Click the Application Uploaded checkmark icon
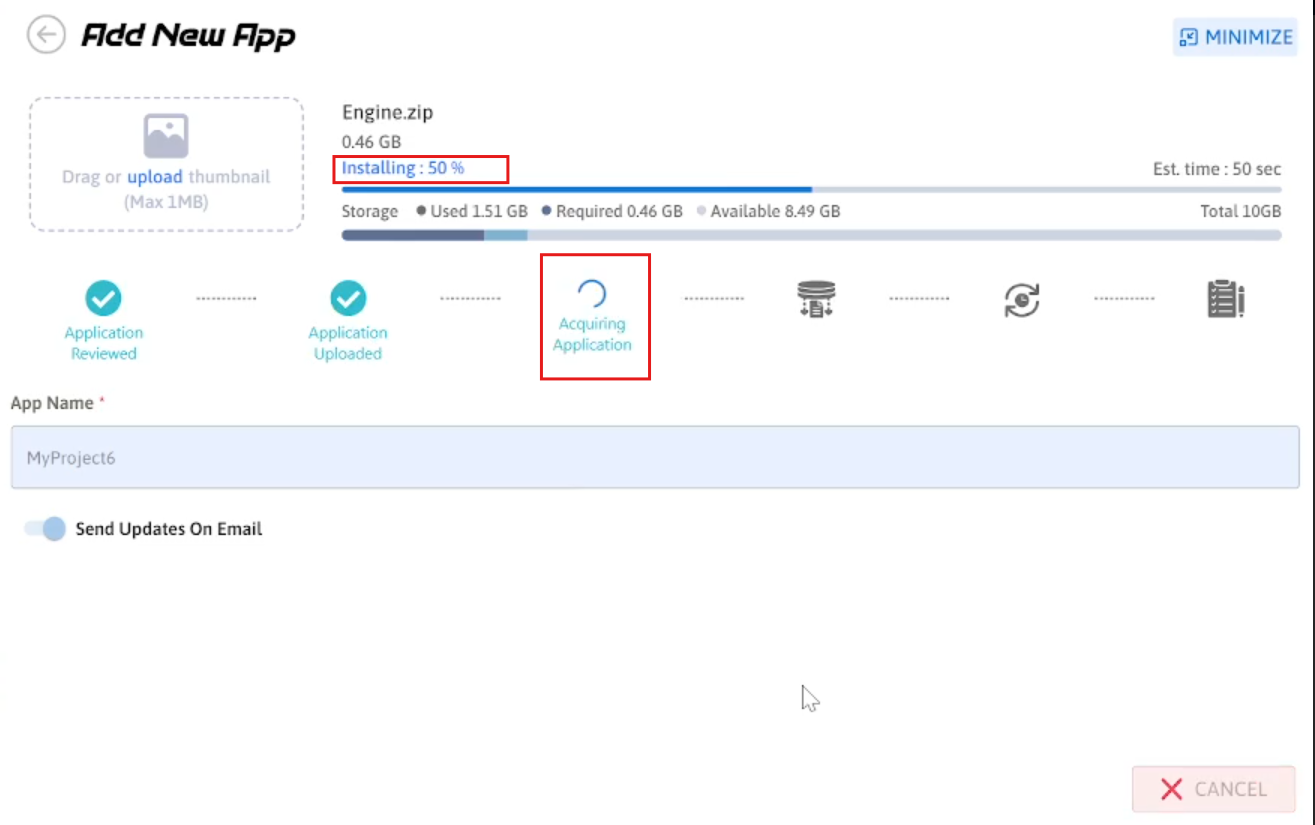The width and height of the screenshot is (1315, 825). [x=348, y=297]
